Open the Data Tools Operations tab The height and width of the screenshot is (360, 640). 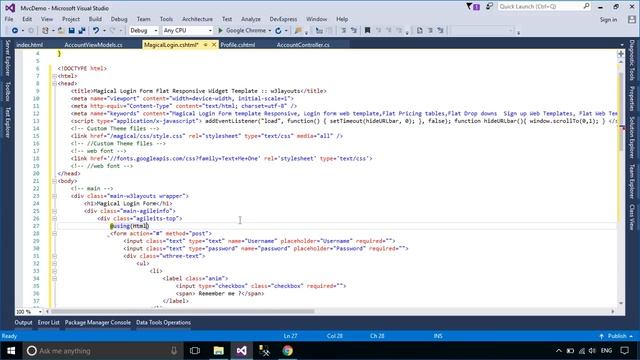pyautogui.click(x=163, y=322)
